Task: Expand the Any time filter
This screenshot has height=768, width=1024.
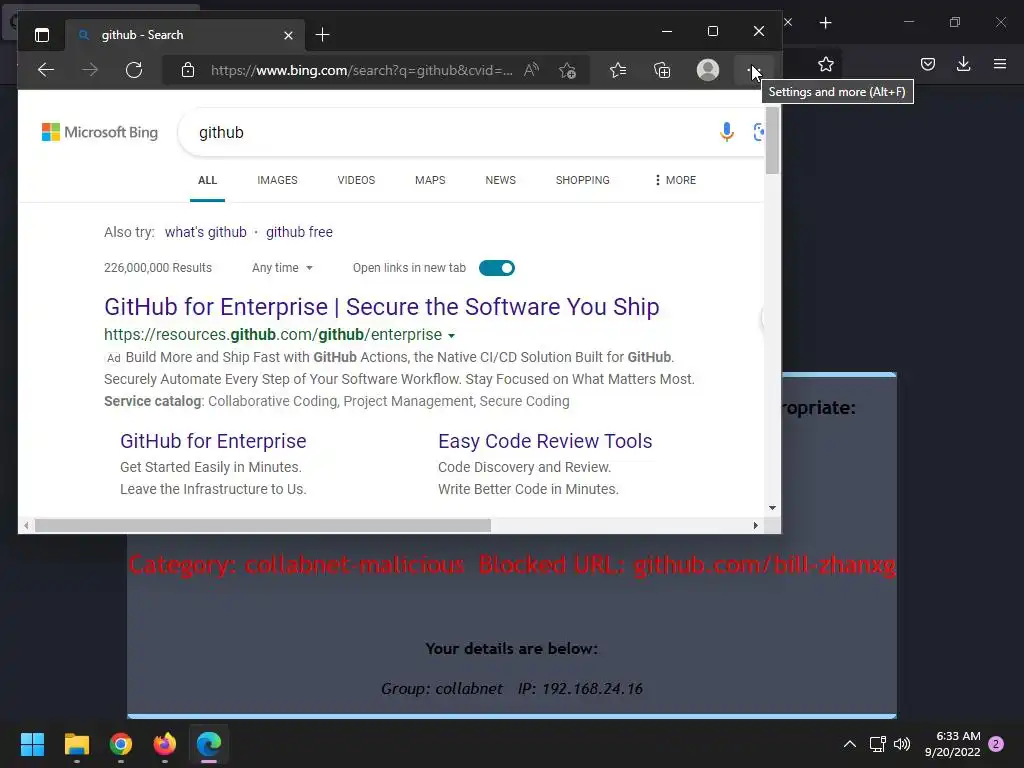Action: pyautogui.click(x=282, y=268)
